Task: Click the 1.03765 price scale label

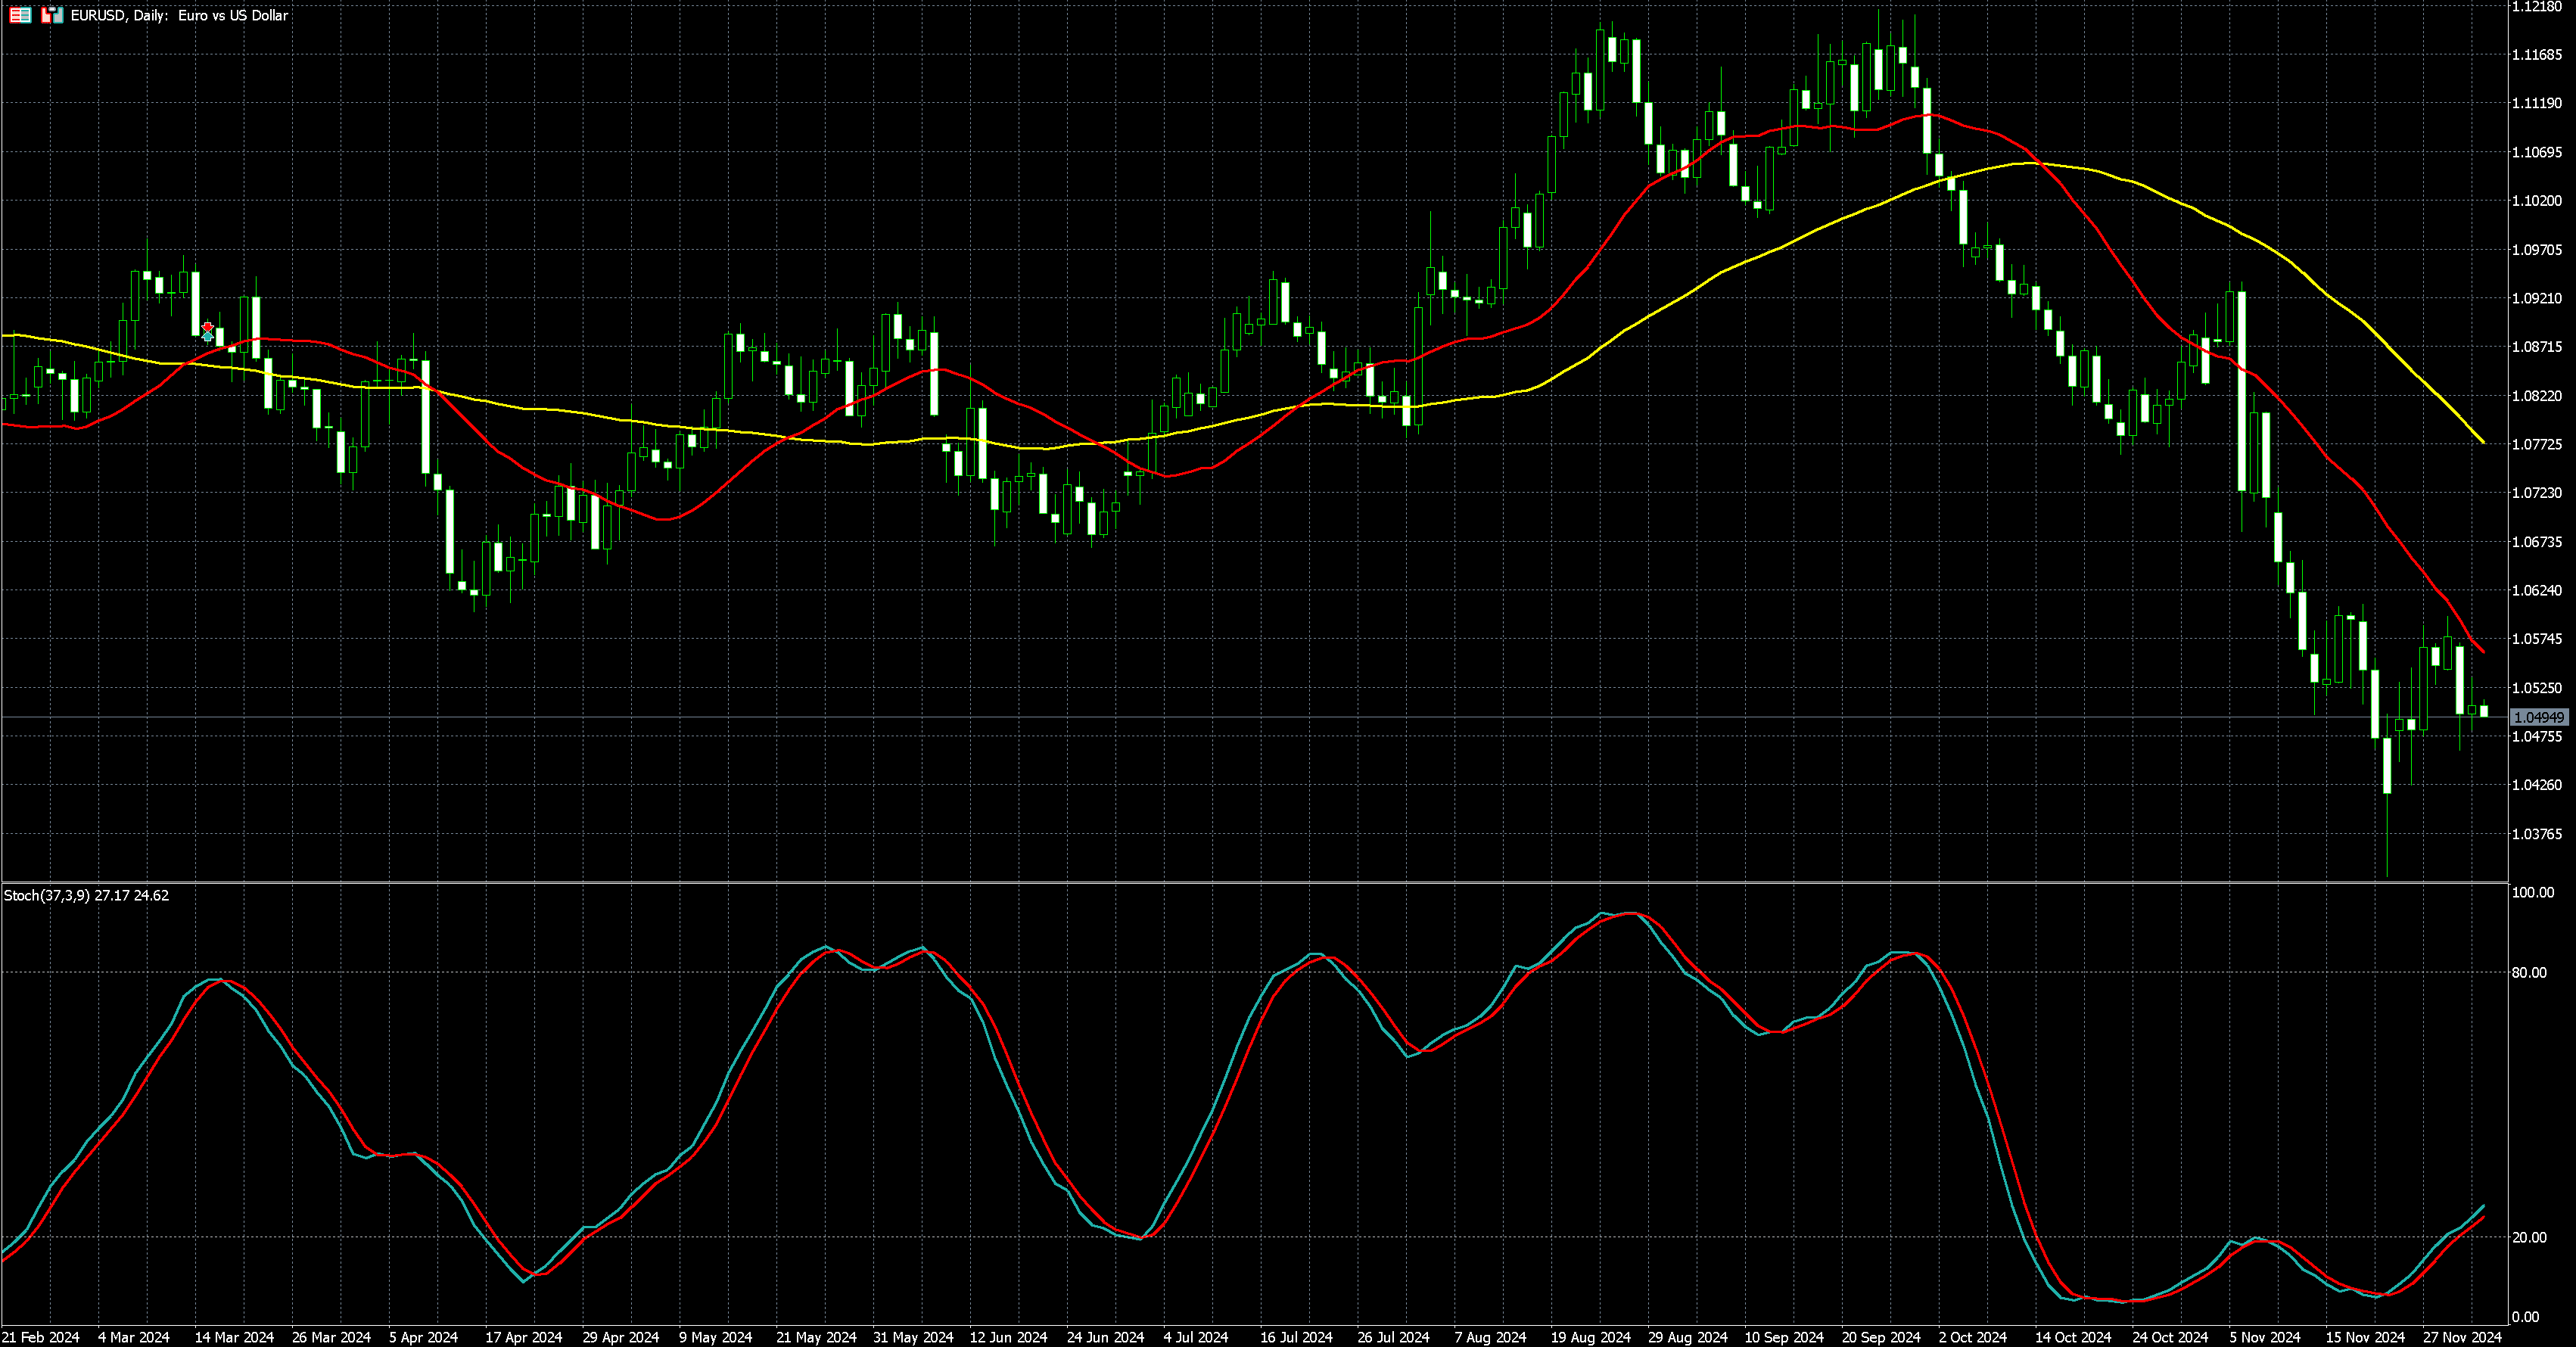Action: point(2536,833)
